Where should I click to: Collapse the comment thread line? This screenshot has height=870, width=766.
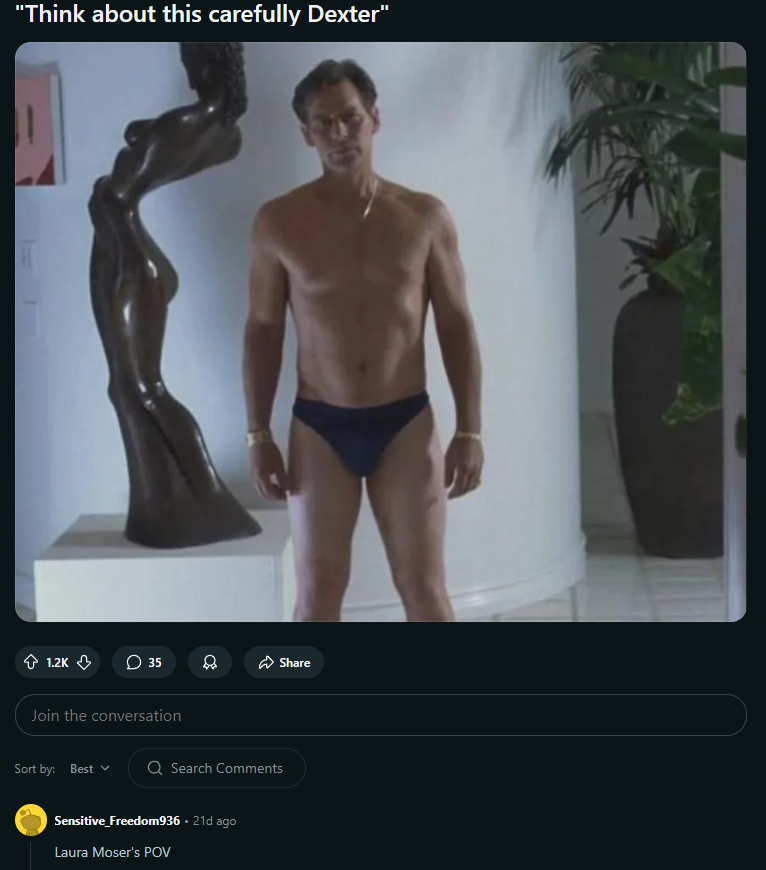(31, 856)
